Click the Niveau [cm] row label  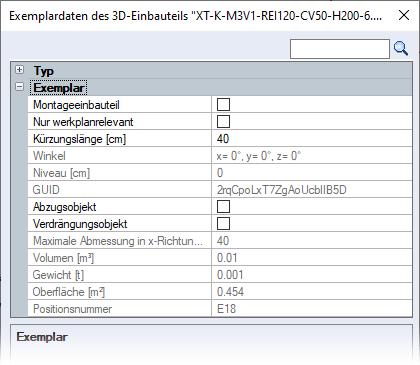[x=61, y=173]
